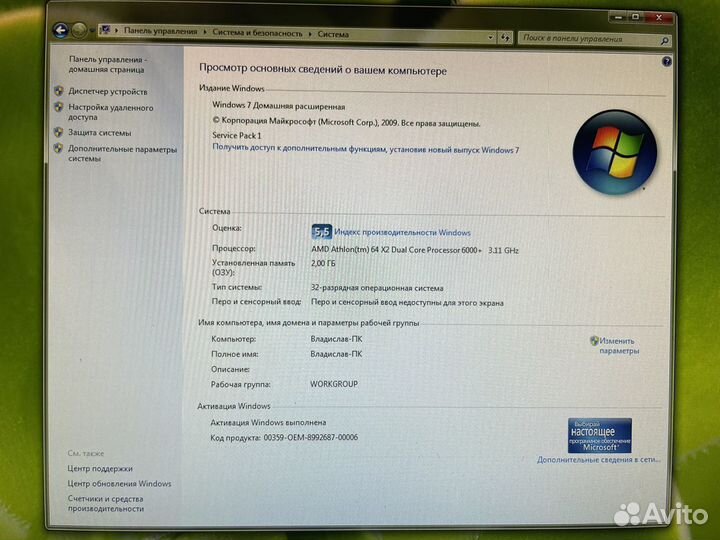720x540 pixels.
Task: Minimize the System window
Action: pos(618,17)
